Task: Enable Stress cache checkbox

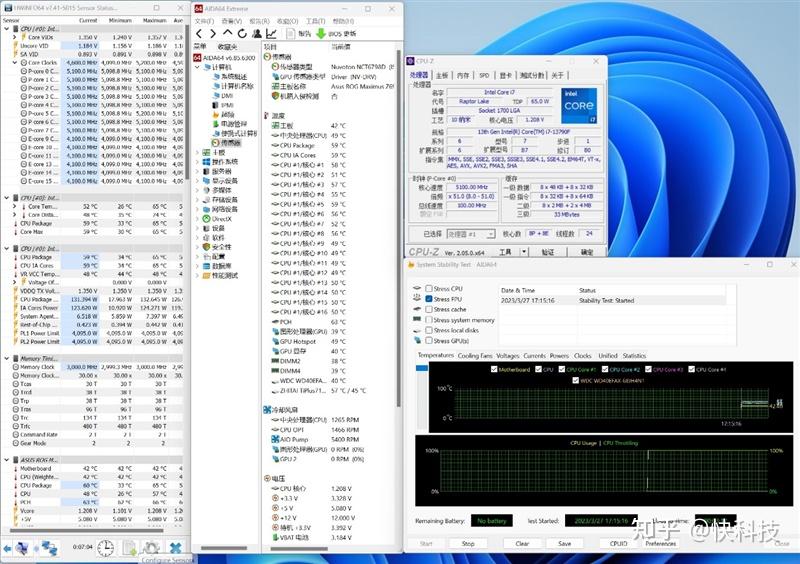Action: pyautogui.click(x=429, y=309)
